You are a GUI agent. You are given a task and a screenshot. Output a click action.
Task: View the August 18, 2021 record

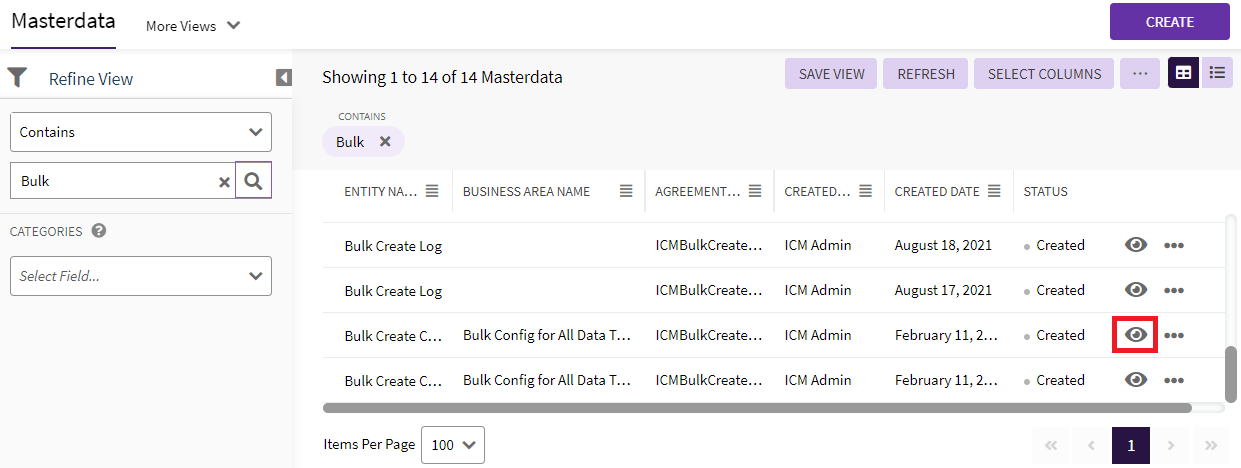tap(1135, 245)
